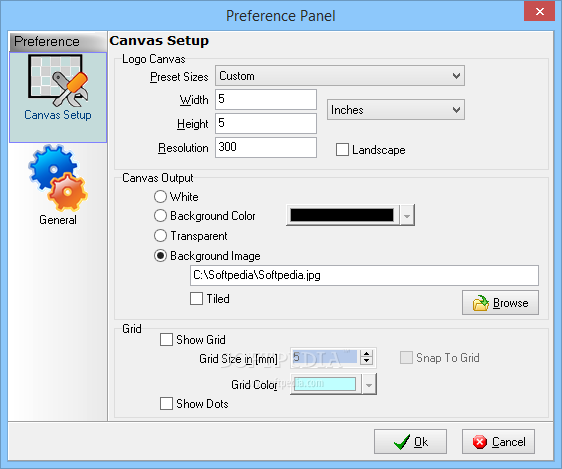Decrease grid size with down spinner
The width and height of the screenshot is (562, 469).
(366, 361)
